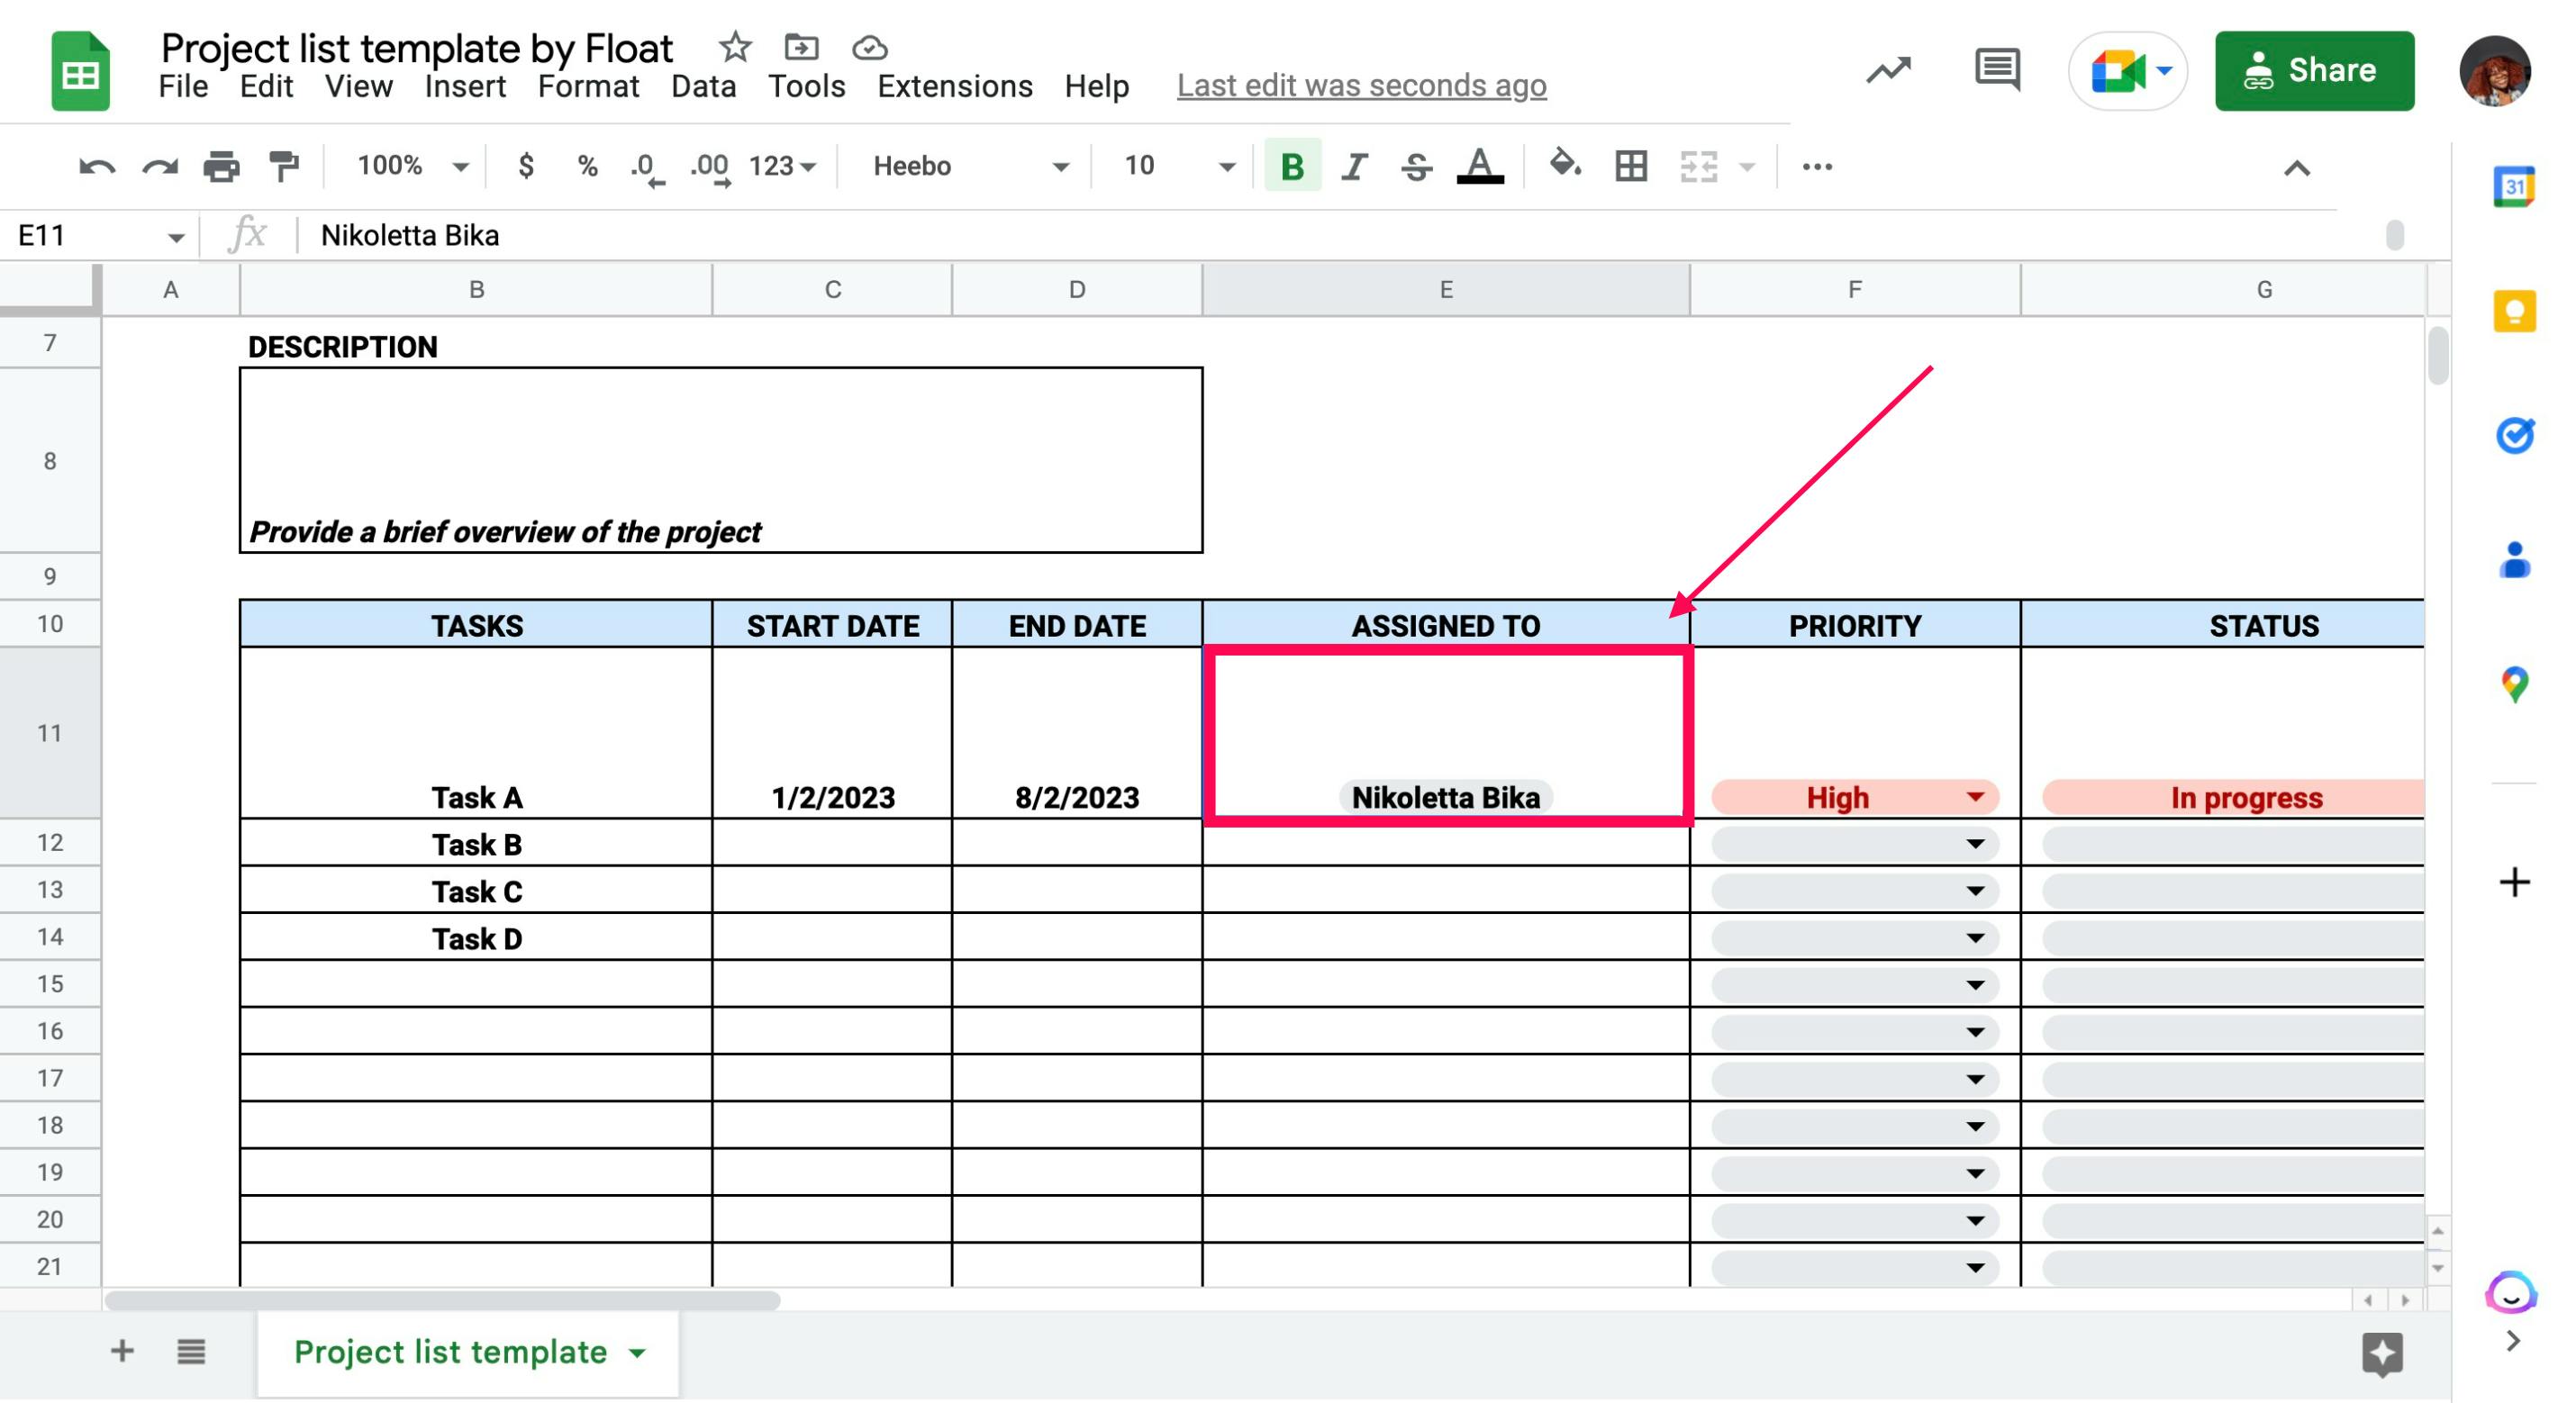Click the Strikethrough formatting icon
Viewport: 2576px width, 1403px height.
click(x=1415, y=166)
